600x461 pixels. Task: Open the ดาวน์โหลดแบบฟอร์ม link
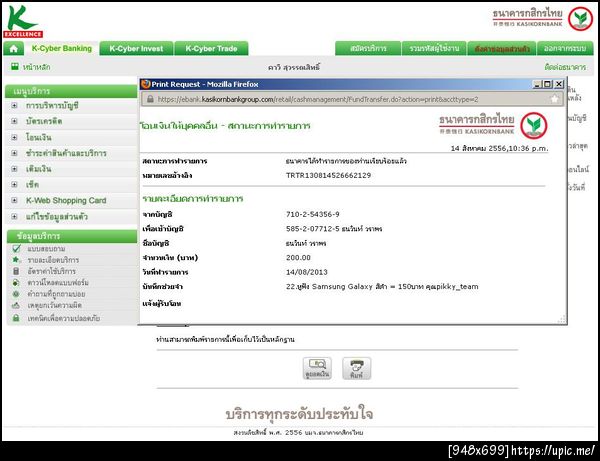(x=58, y=283)
